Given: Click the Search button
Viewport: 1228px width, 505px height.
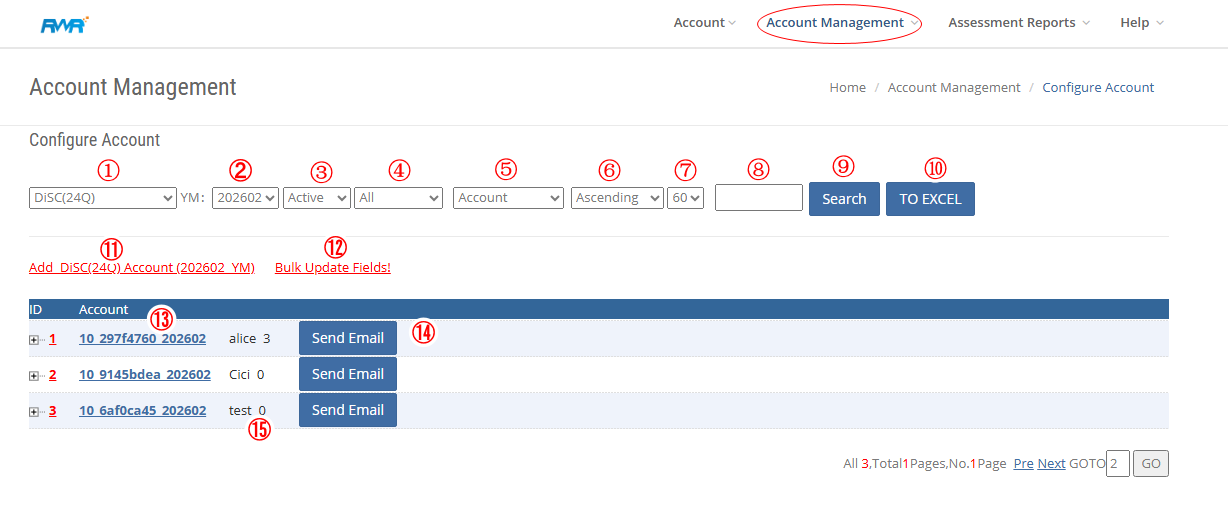Looking at the screenshot, I should 844,199.
